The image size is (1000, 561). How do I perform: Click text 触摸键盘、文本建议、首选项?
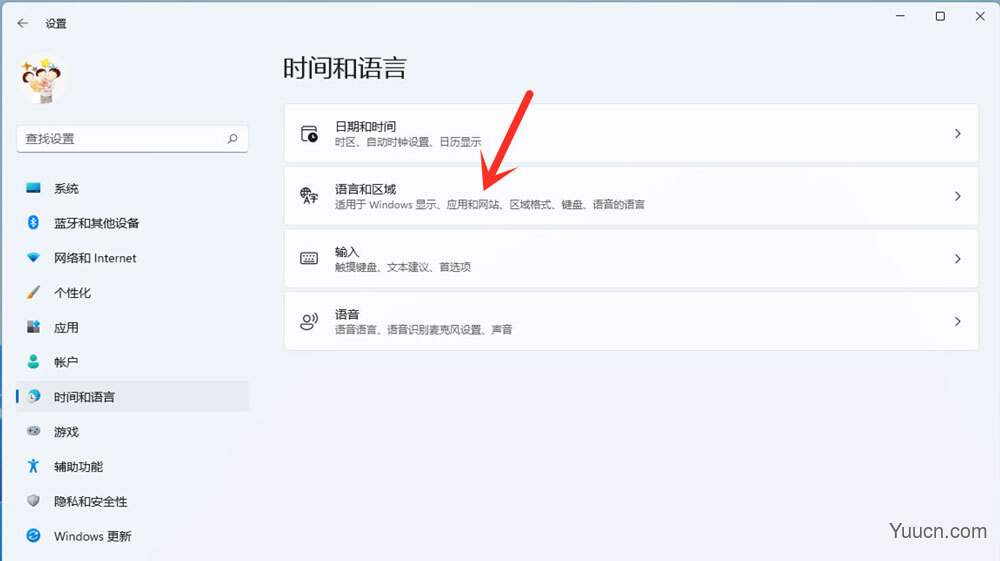pos(403,267)
